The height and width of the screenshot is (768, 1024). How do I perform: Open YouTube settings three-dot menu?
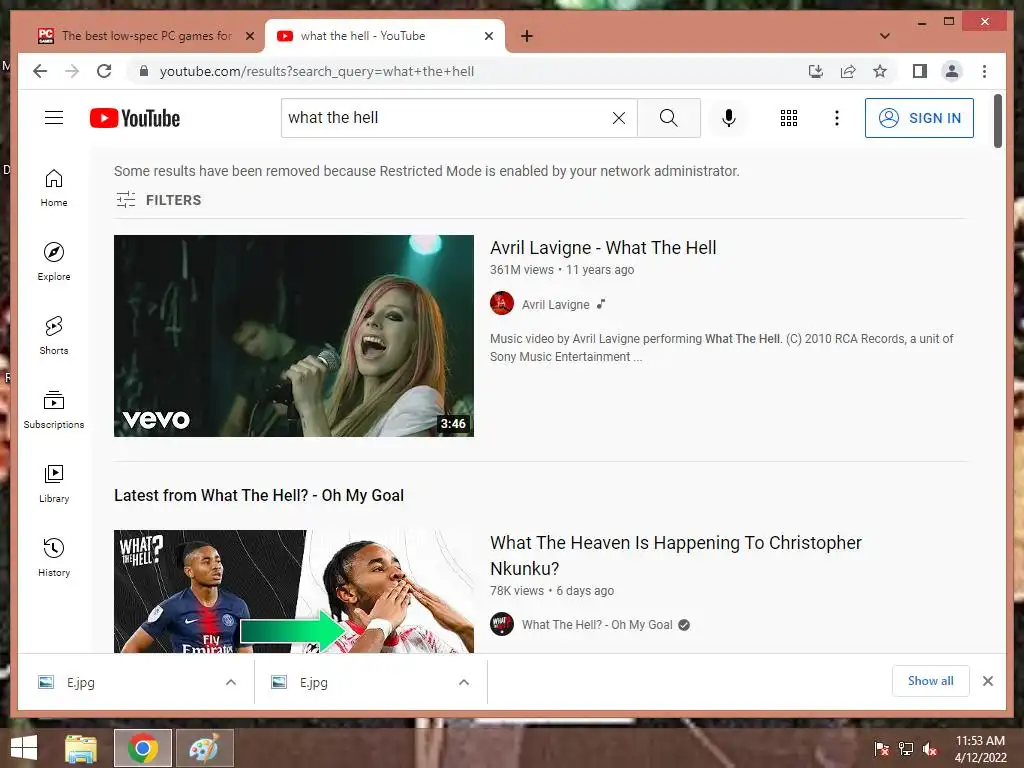coord(837,118)
